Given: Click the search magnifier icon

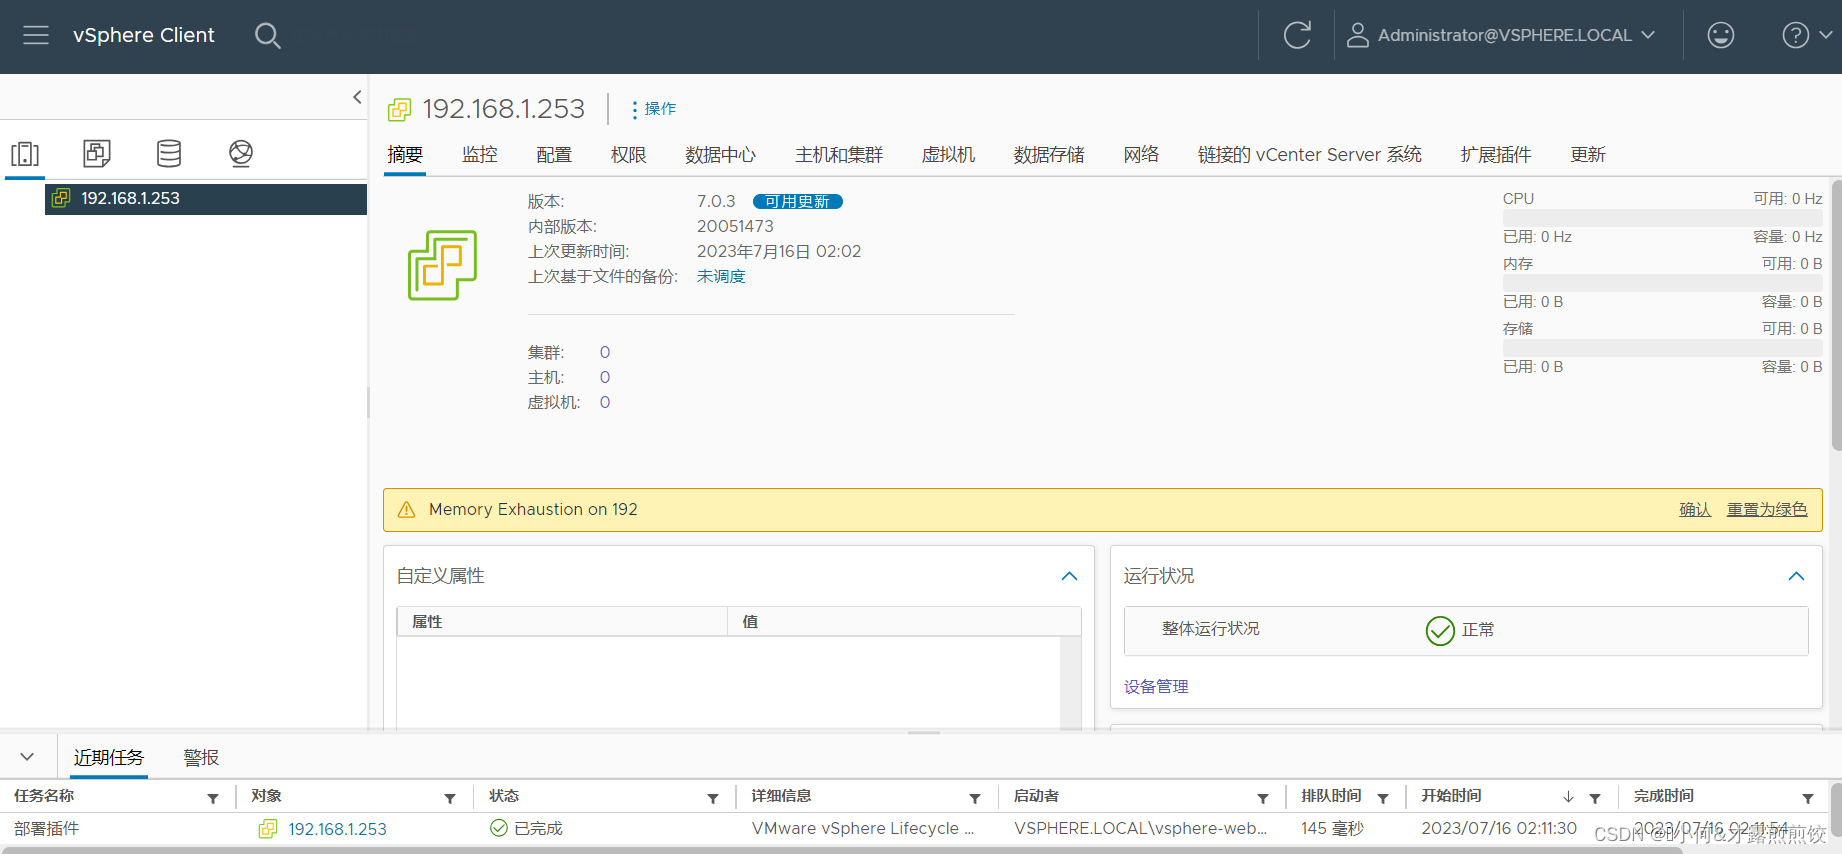Looking at the screenshot, I should tap(267, 36).
